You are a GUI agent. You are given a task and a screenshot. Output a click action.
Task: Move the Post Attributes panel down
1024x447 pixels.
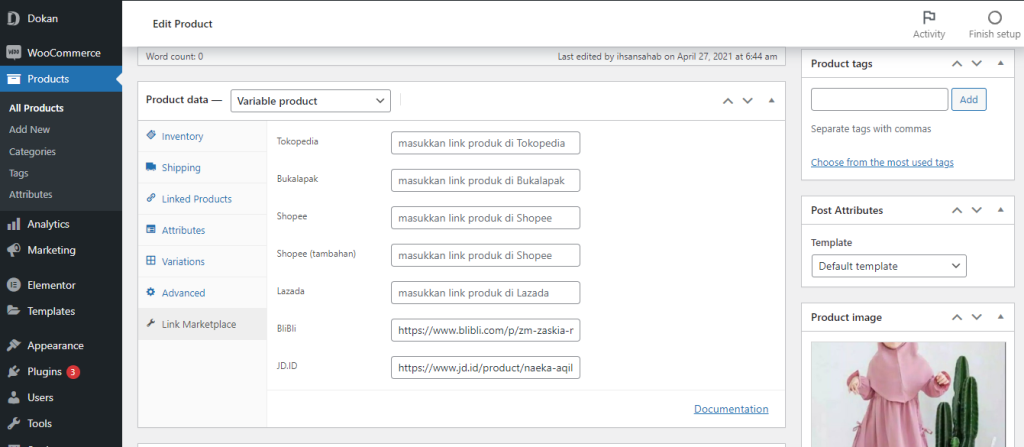tap(979, 211)
